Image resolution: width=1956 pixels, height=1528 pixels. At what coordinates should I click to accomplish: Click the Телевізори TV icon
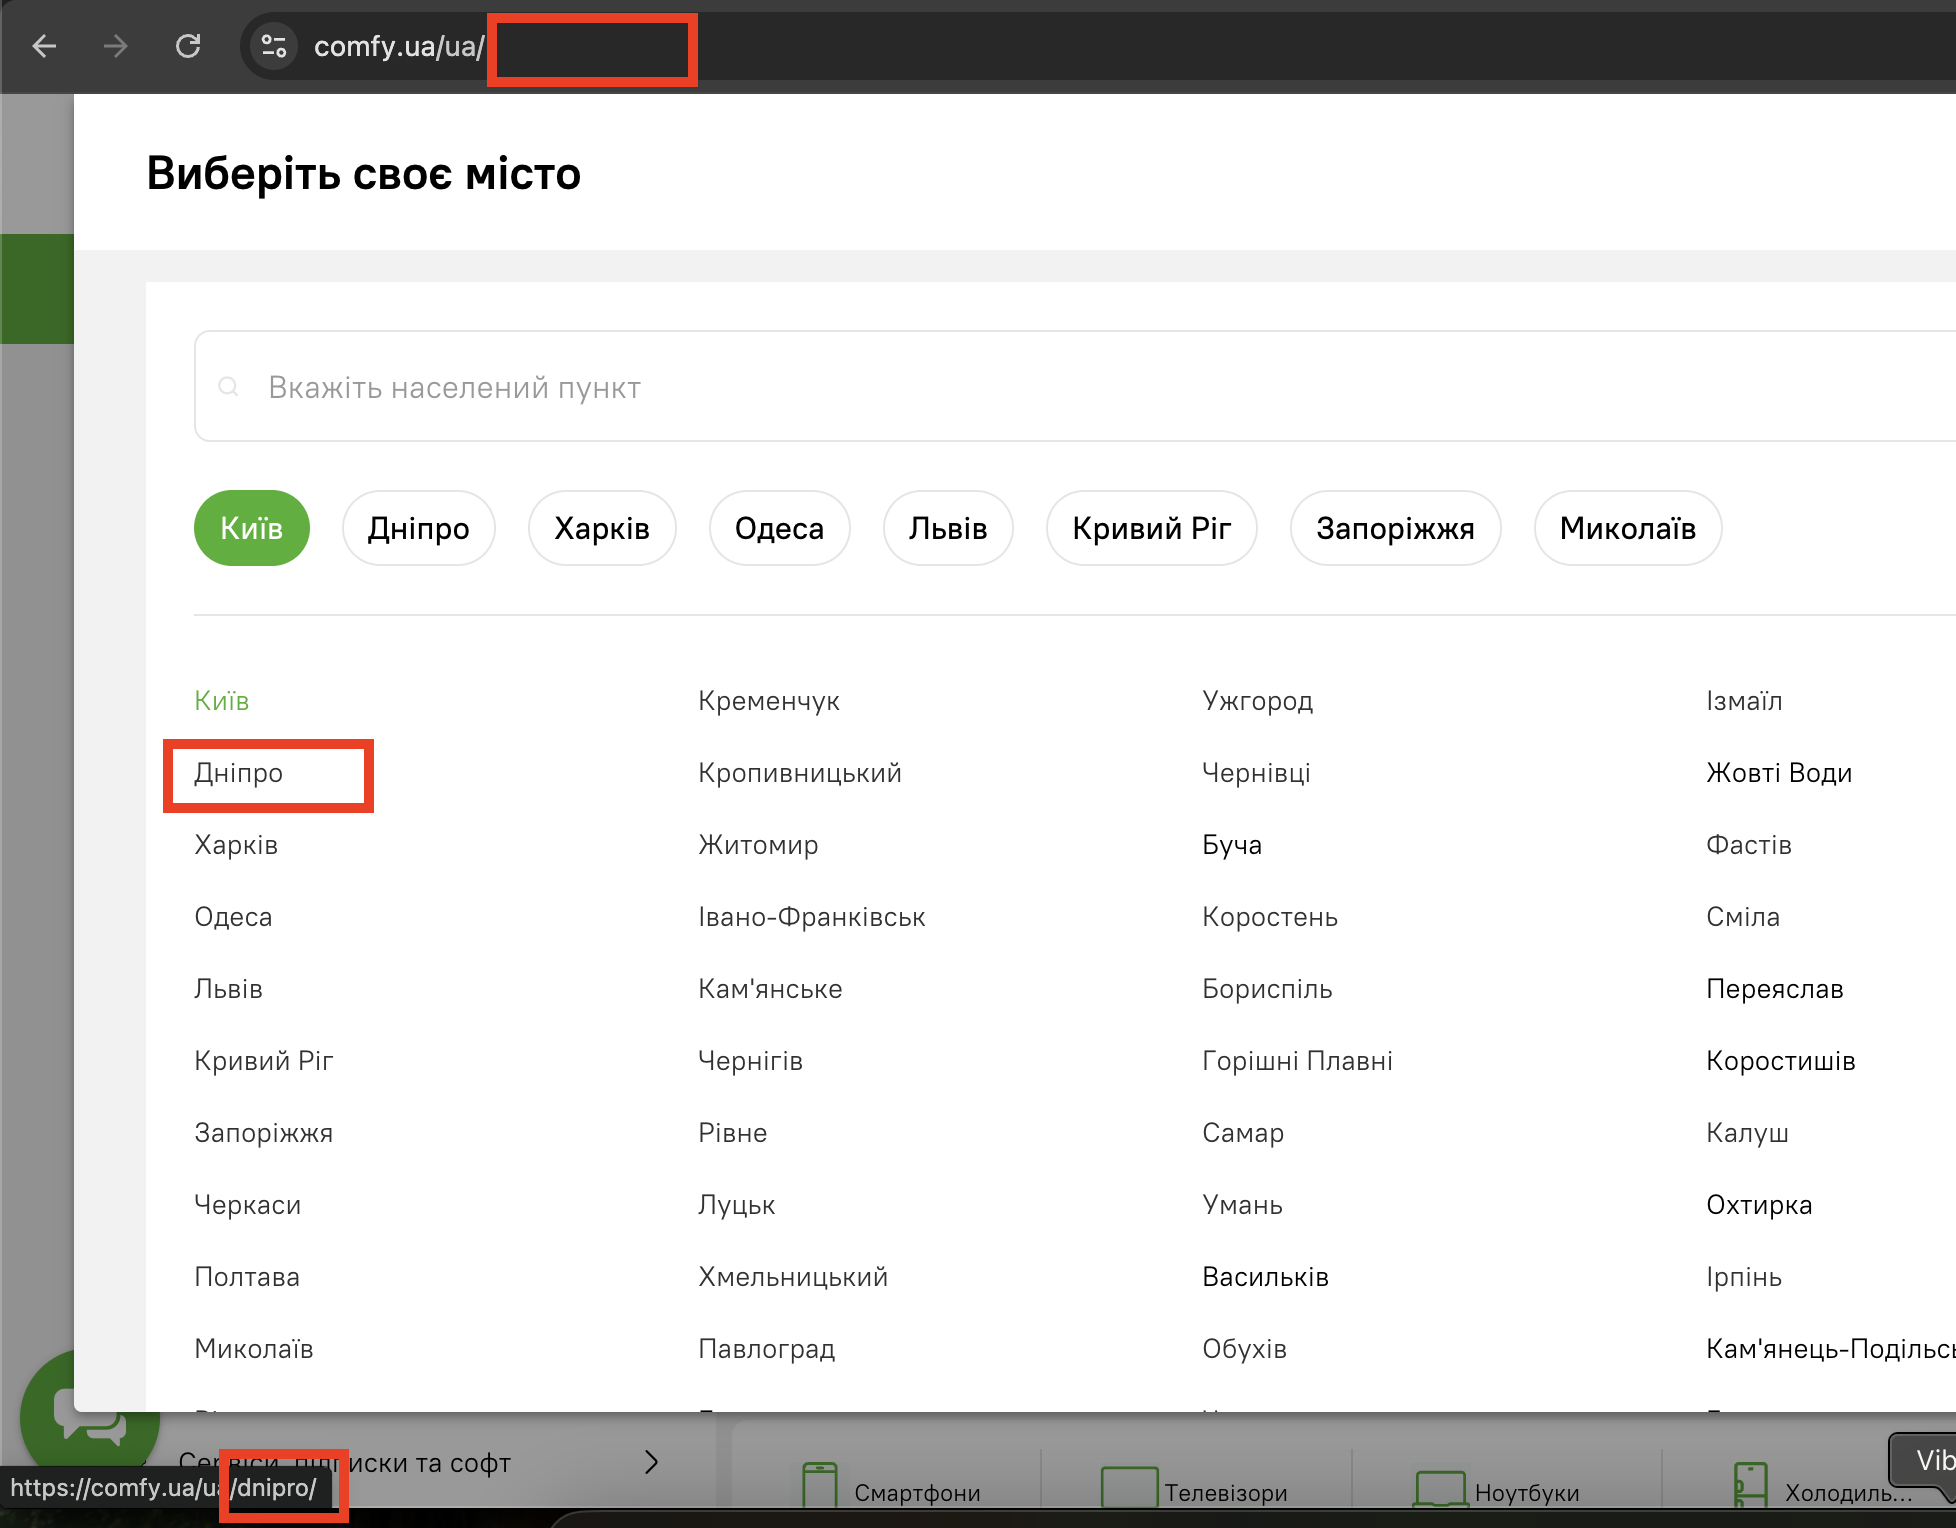[x=1129, y=1488]
